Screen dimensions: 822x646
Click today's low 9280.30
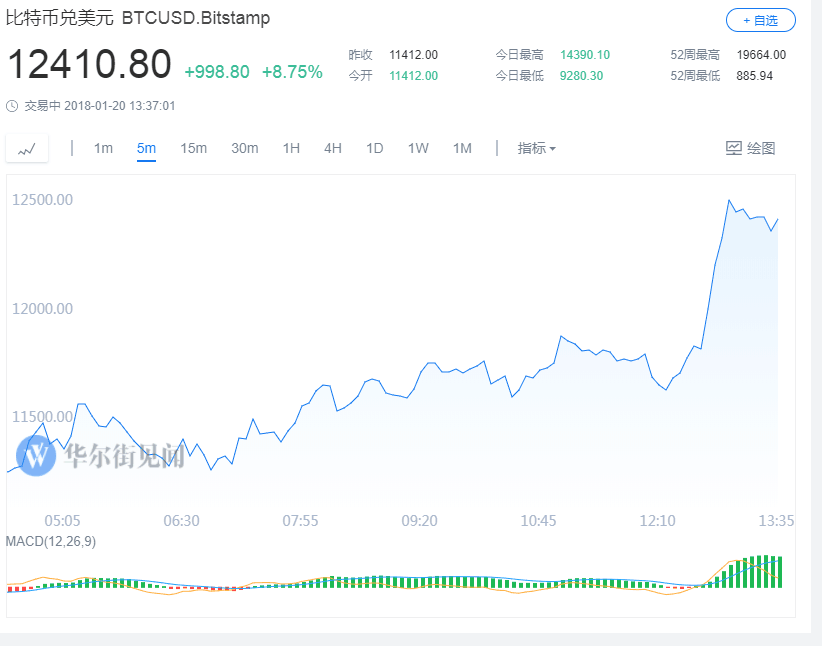581,76
